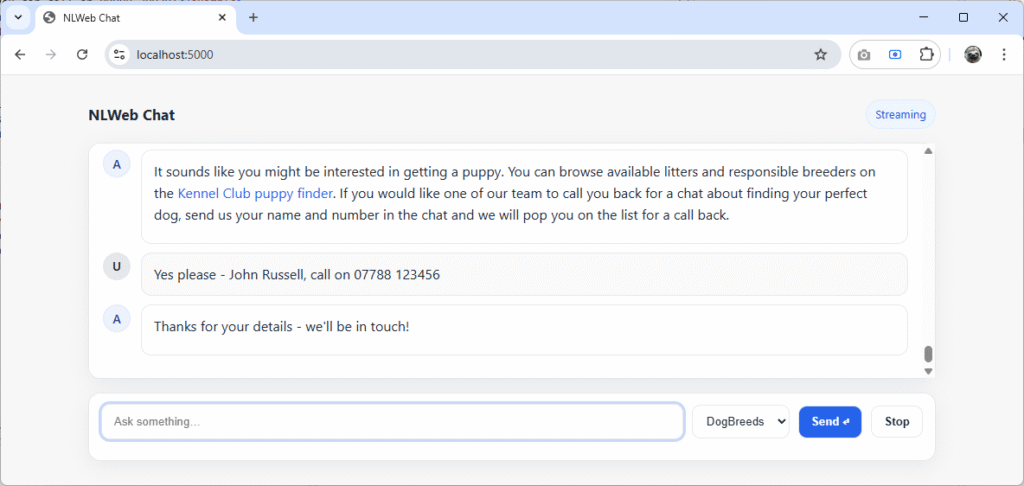Screen dimensions: 1024x486
Task: Open a new browser tab
Action: pos(253,18)
